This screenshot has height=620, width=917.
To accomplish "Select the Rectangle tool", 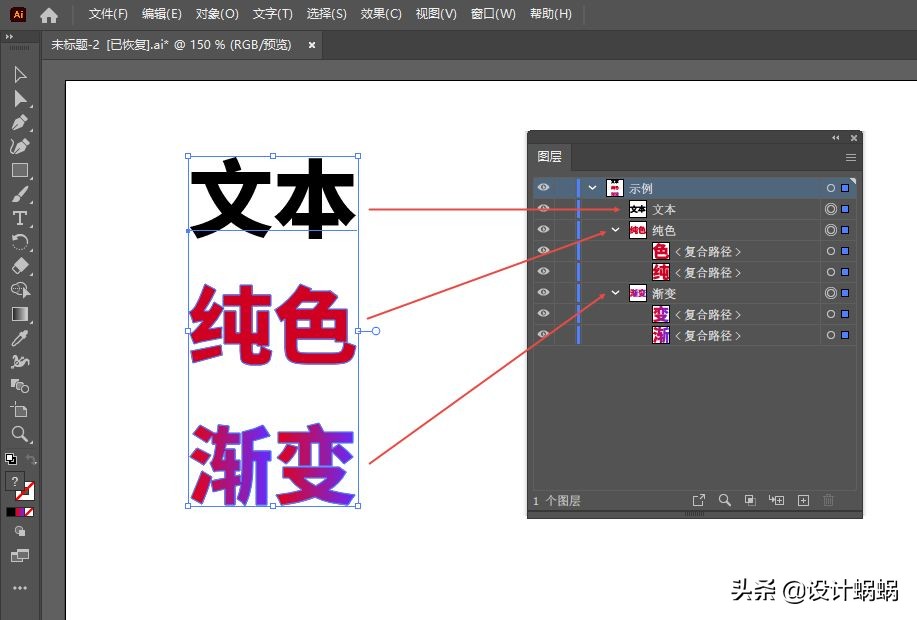I will tap(20, 170).
